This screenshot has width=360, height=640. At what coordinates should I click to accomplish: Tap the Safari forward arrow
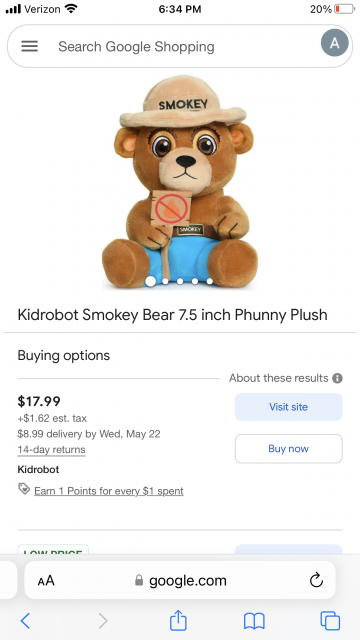(x=103, y=621)
